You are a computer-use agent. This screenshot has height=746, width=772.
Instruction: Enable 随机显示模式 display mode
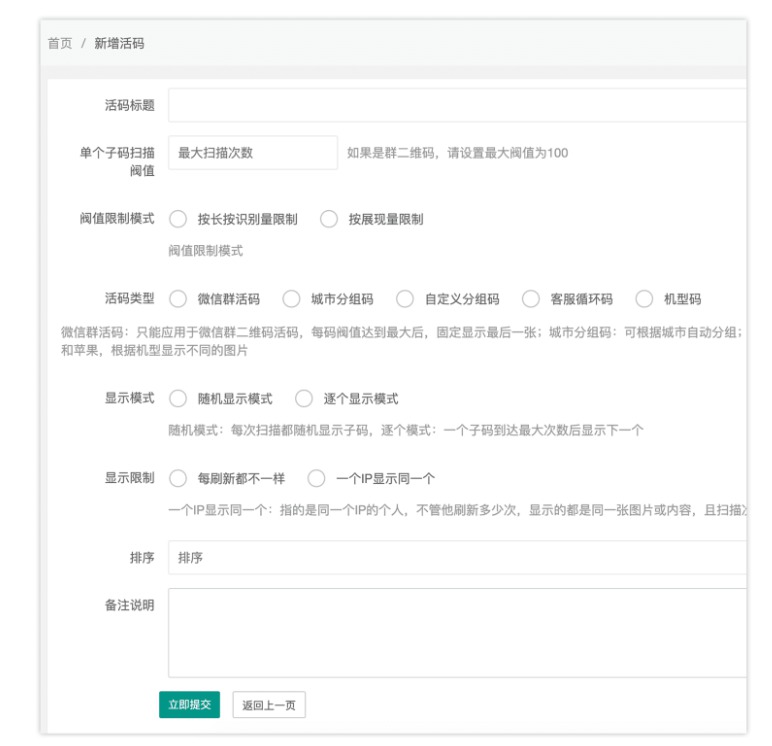click(x=178, y=398)
